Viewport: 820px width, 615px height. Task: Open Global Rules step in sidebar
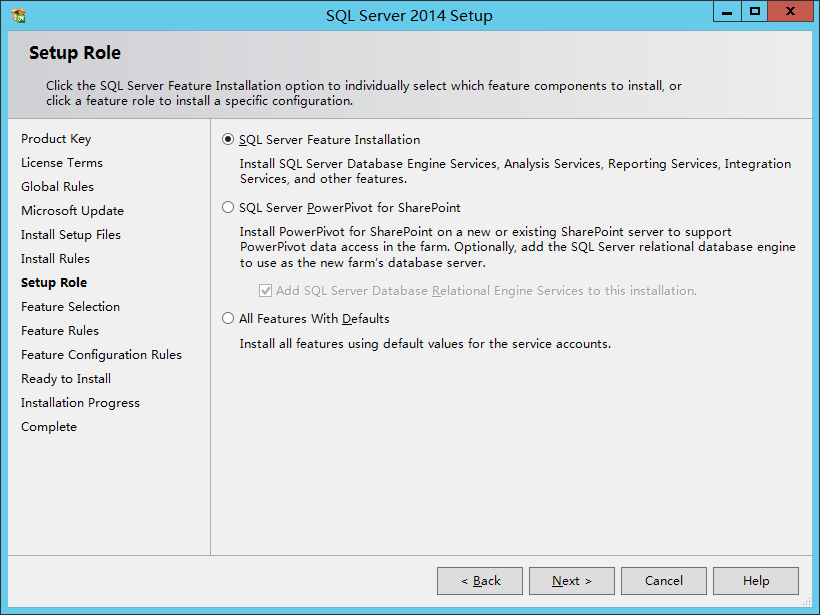58,187
